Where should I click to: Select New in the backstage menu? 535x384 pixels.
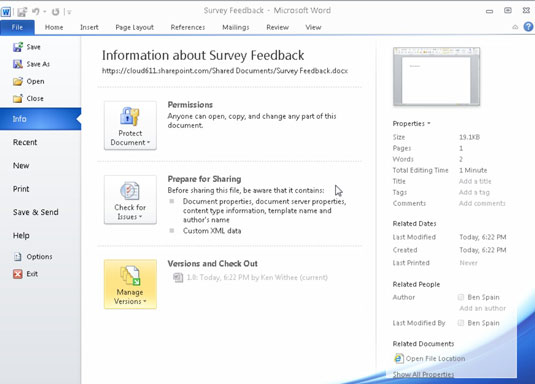tap(21, 166)
